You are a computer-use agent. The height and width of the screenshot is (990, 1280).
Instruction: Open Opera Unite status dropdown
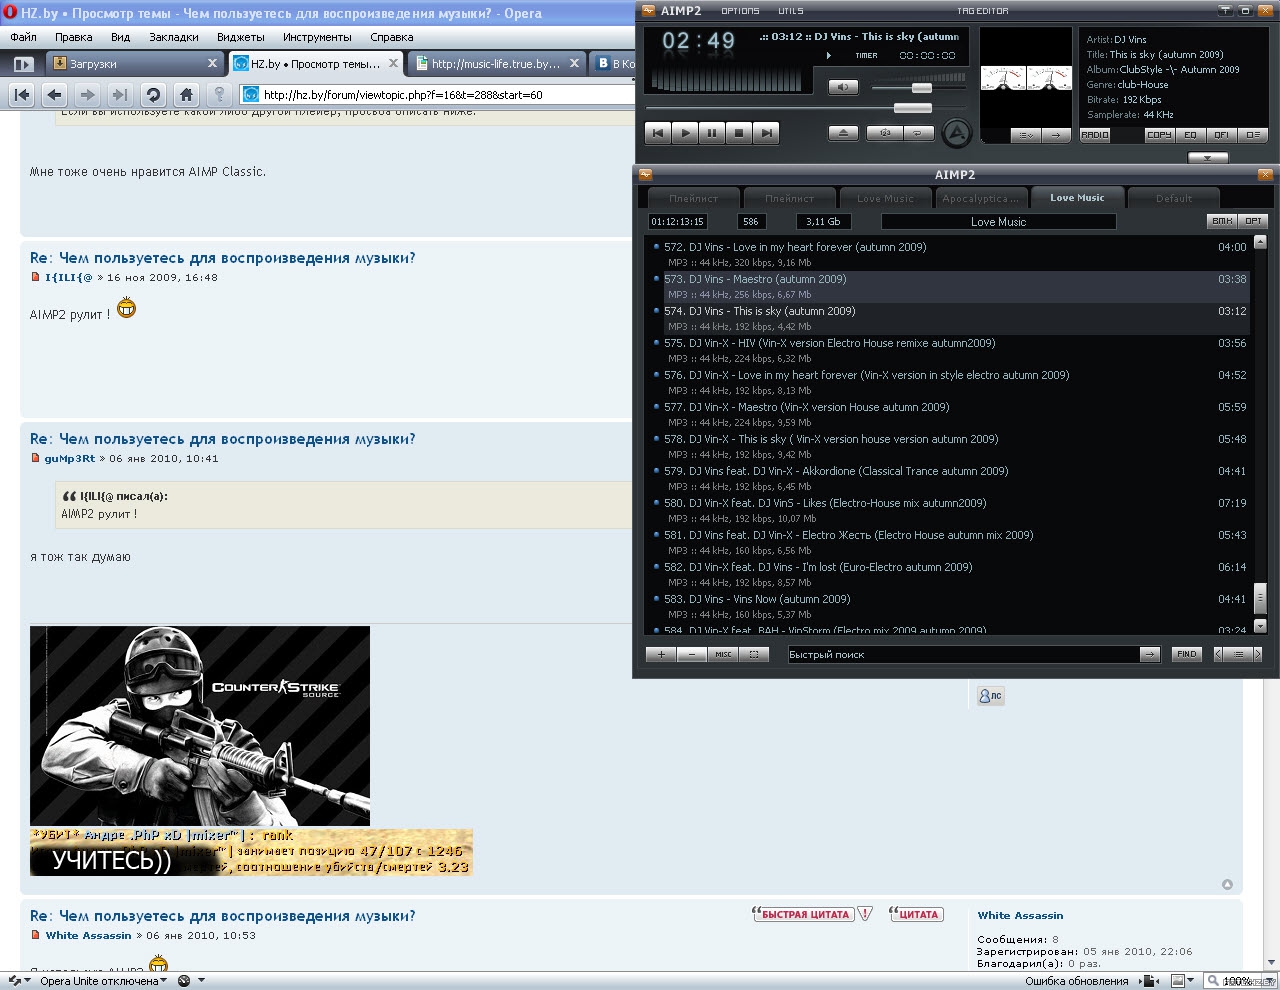coord(103,981)
